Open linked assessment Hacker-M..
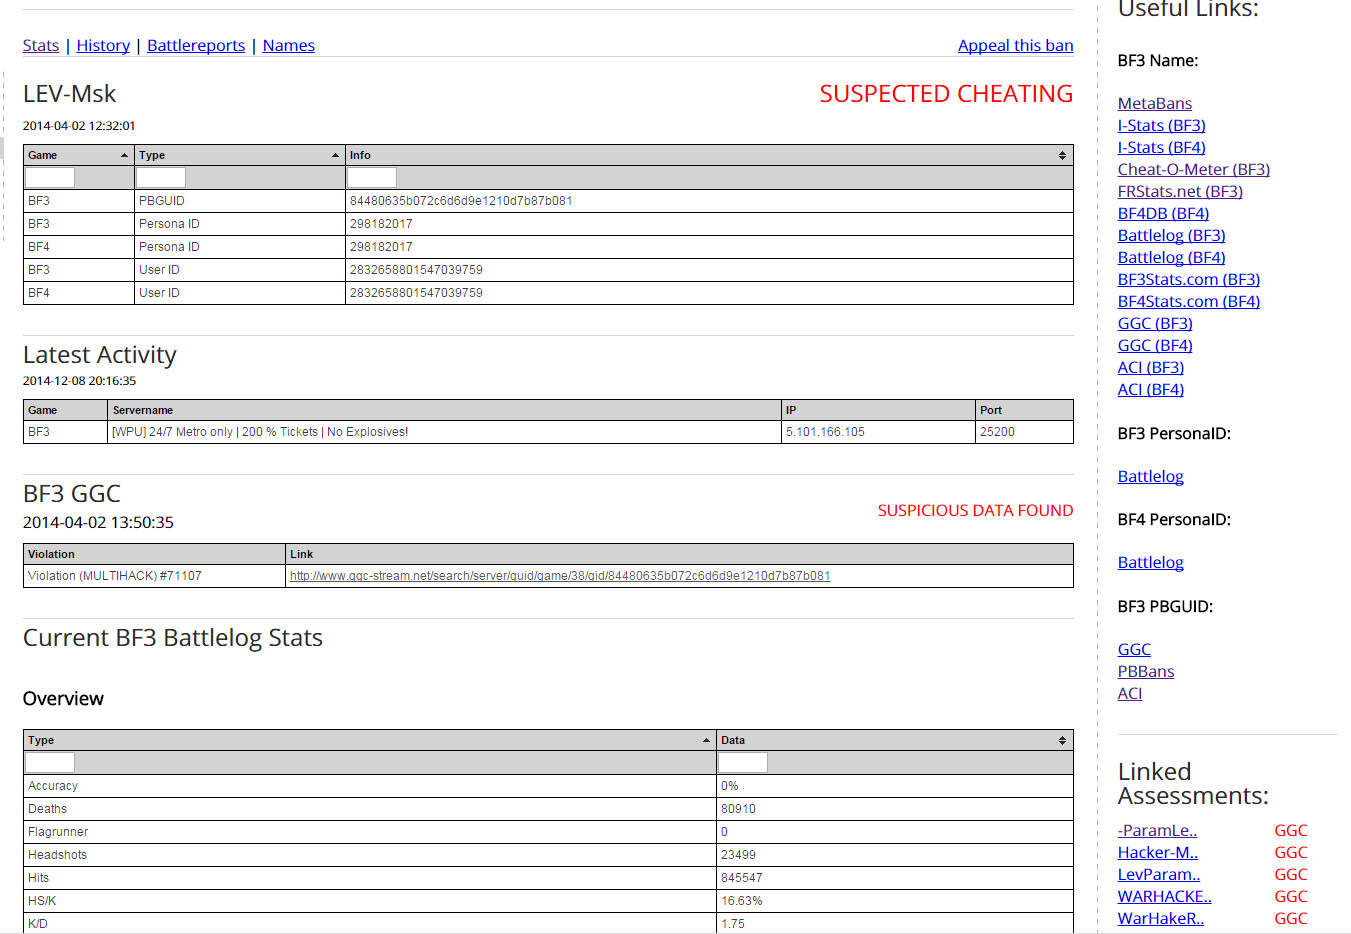Screen dimensions: 1351x934 point(1157,852)
